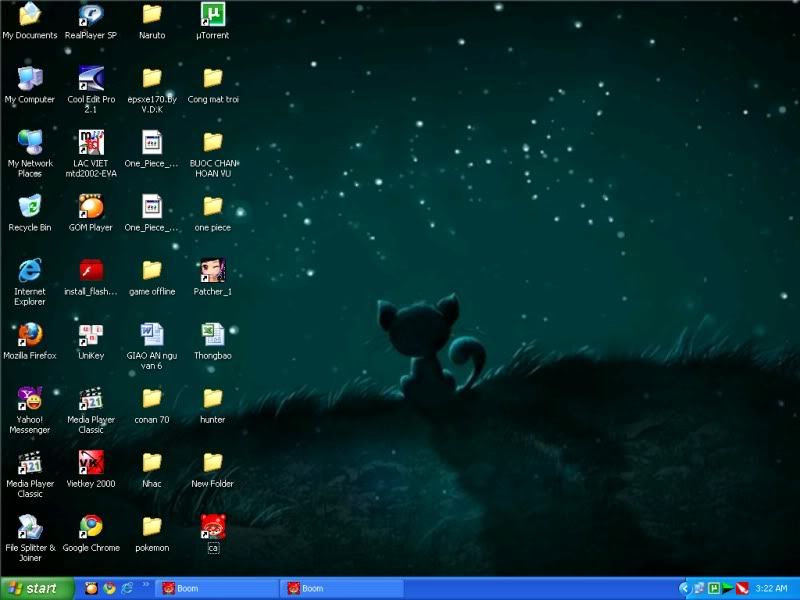The height and width of the screenshot is (600, 800).
Task: Select the Mozilla Firefox shortcut
Action: pyautogui.click(x=30, y=341)
